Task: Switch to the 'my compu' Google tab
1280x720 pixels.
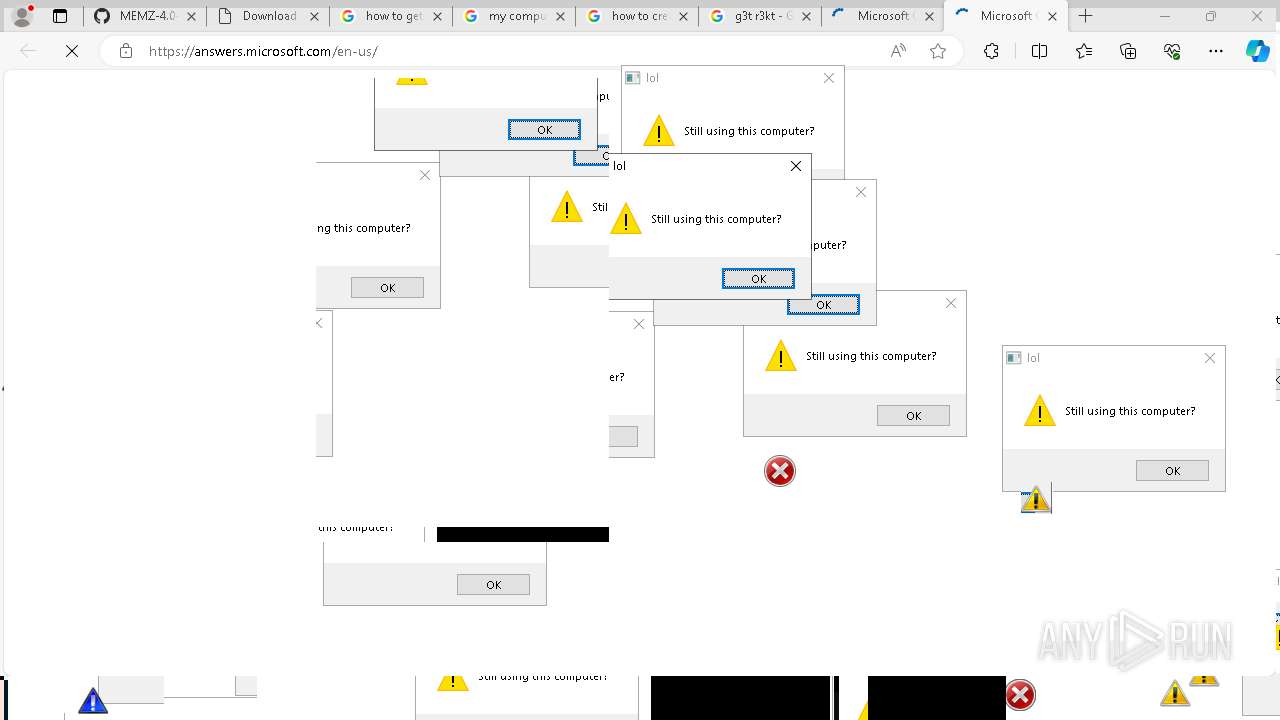Action: tap(513, 16)
